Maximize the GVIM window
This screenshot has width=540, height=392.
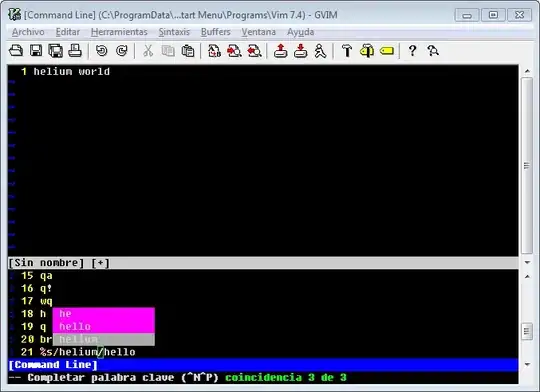[x=493, y=15]
